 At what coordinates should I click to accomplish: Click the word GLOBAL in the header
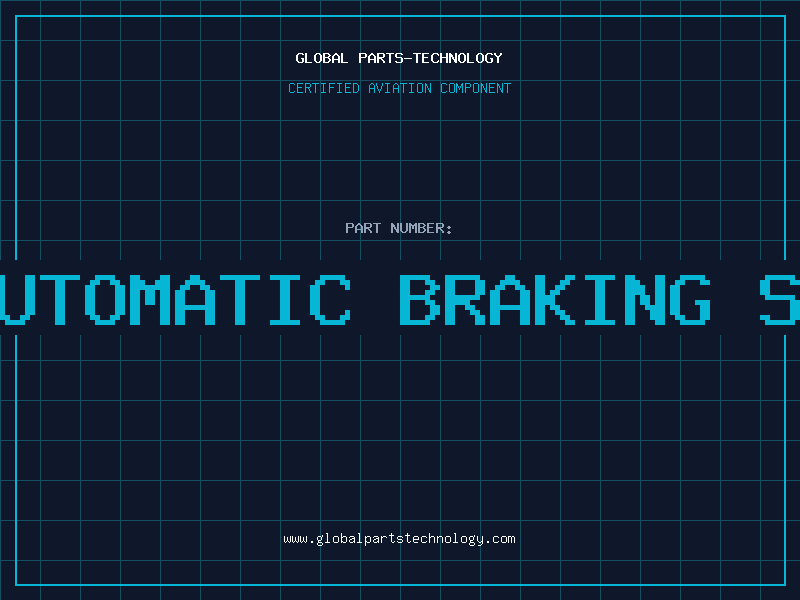(x=322, y=58)
